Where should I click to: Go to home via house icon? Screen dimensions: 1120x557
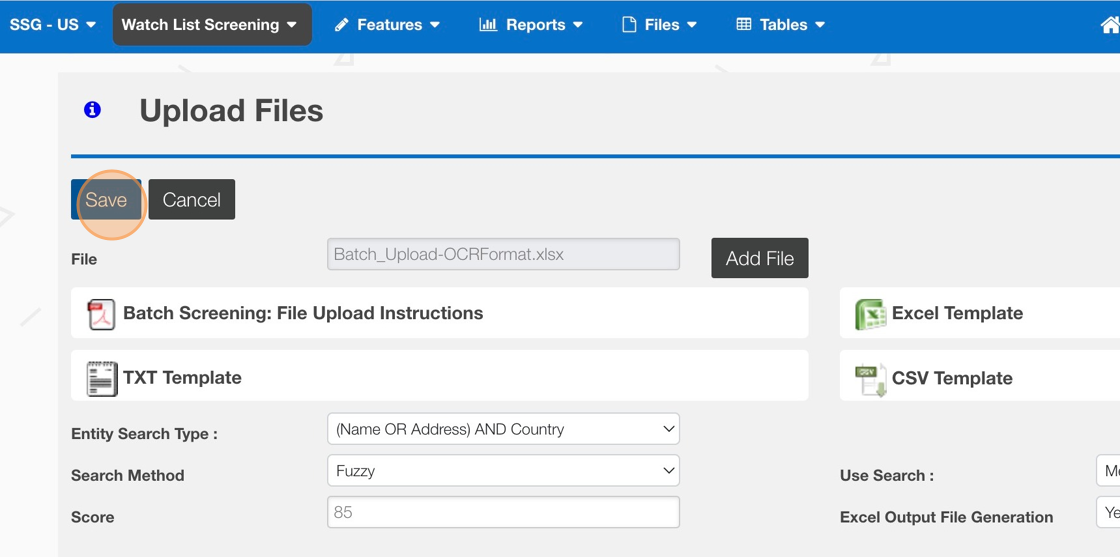[1109, 25]
